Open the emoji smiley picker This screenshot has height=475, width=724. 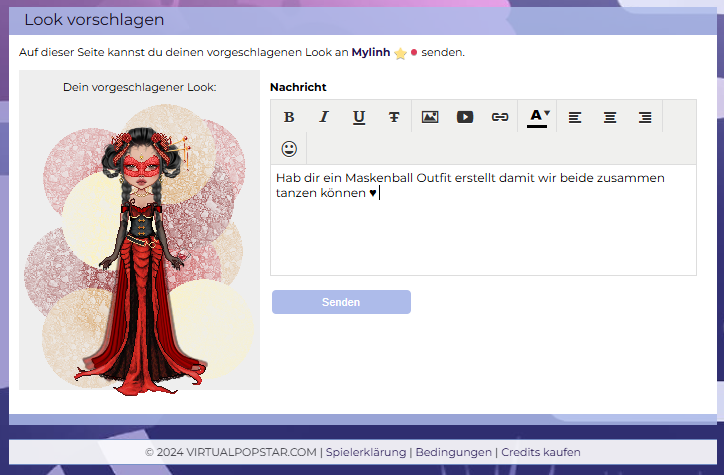click(x=289, y=149)
